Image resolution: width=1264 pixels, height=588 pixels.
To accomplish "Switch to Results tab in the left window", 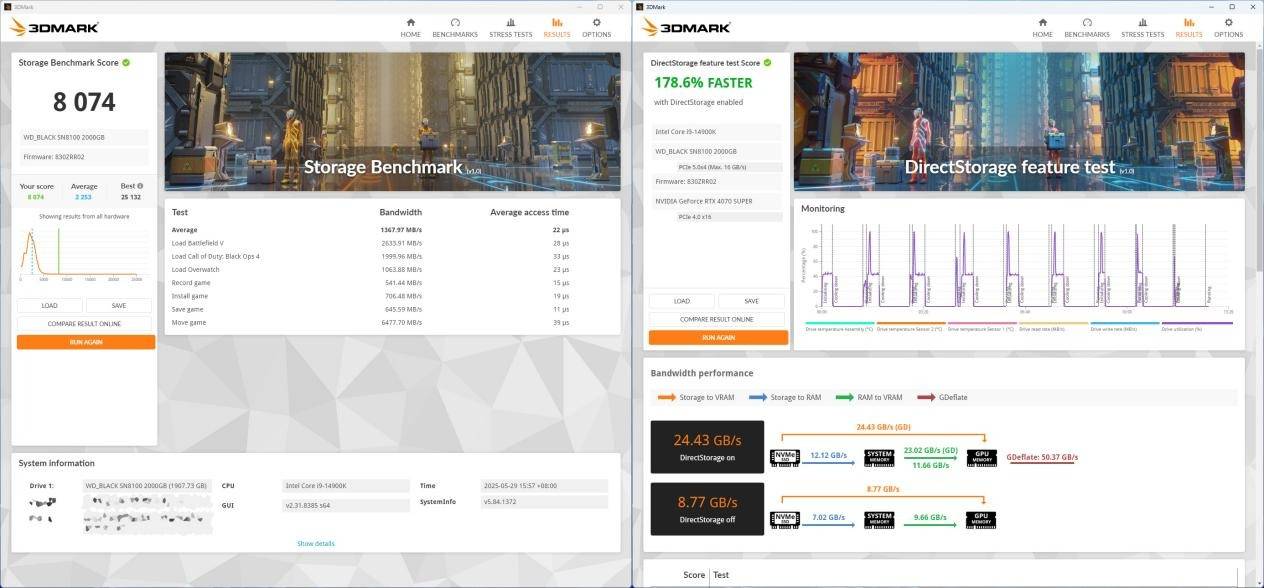I will pos(557,27).
